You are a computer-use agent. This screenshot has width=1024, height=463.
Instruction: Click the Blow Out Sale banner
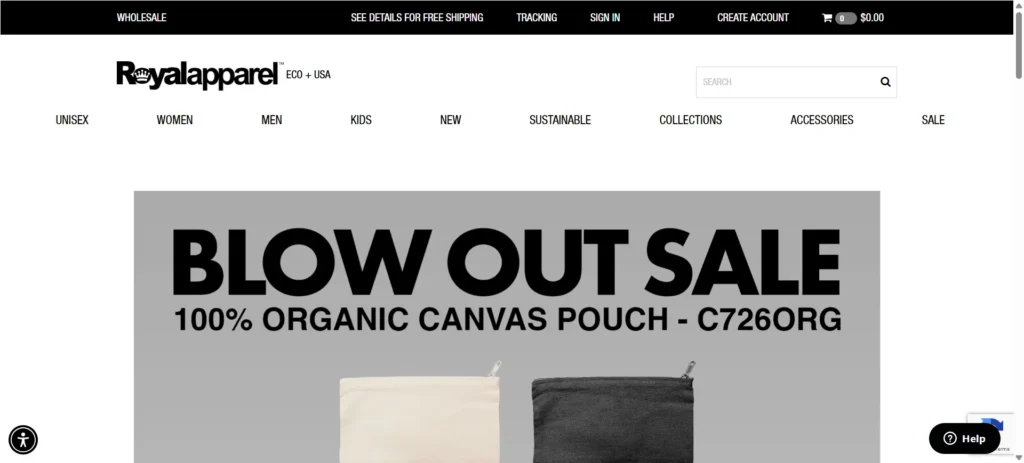[507, 327]
